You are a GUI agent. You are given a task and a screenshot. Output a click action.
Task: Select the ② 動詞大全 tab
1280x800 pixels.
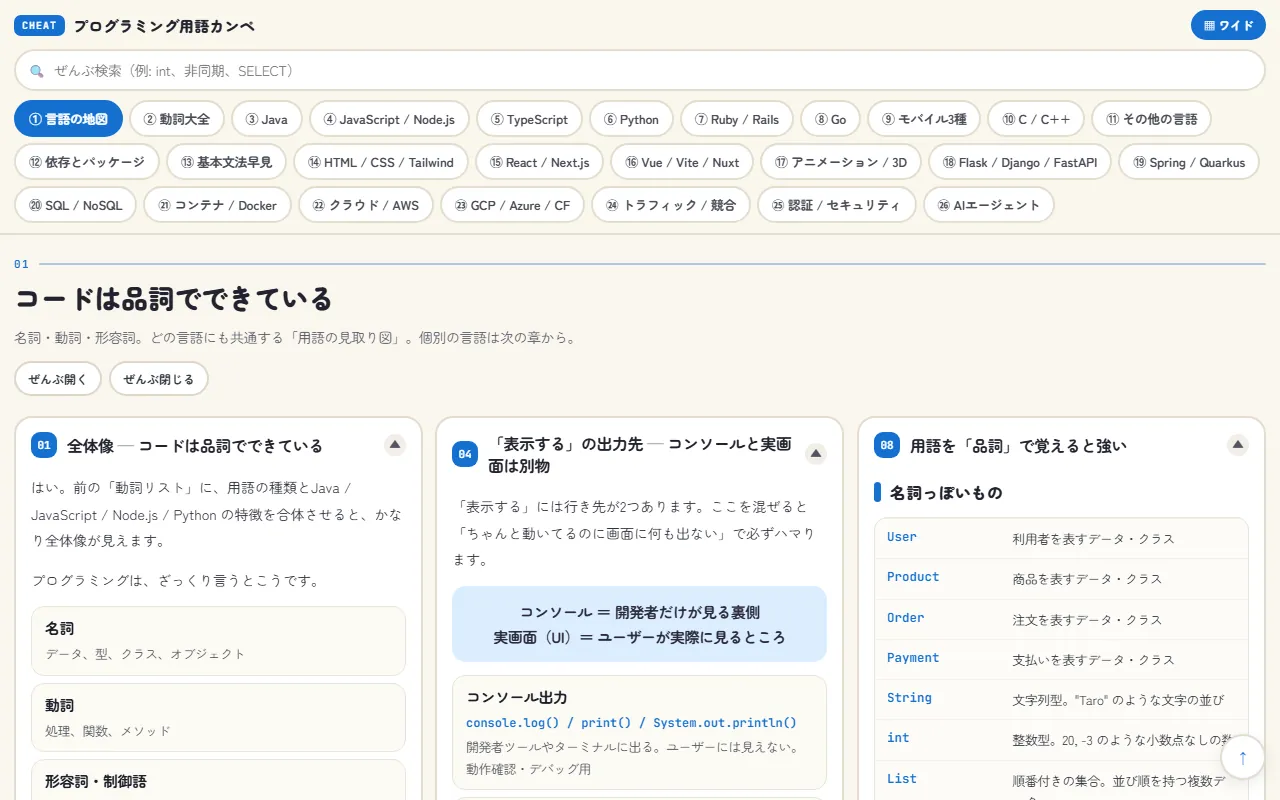177,119
